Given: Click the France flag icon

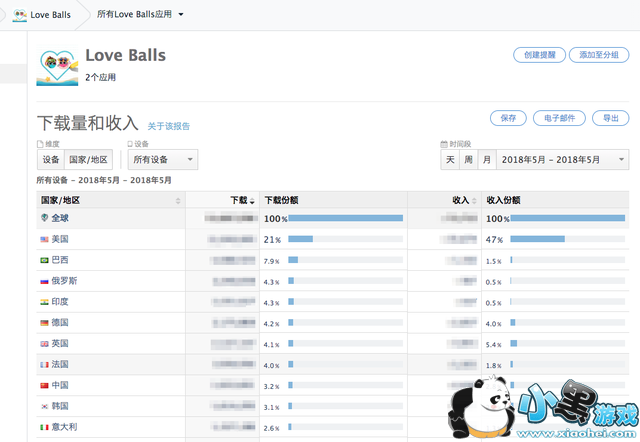Looking at the screenshot, I should [44, 364].
